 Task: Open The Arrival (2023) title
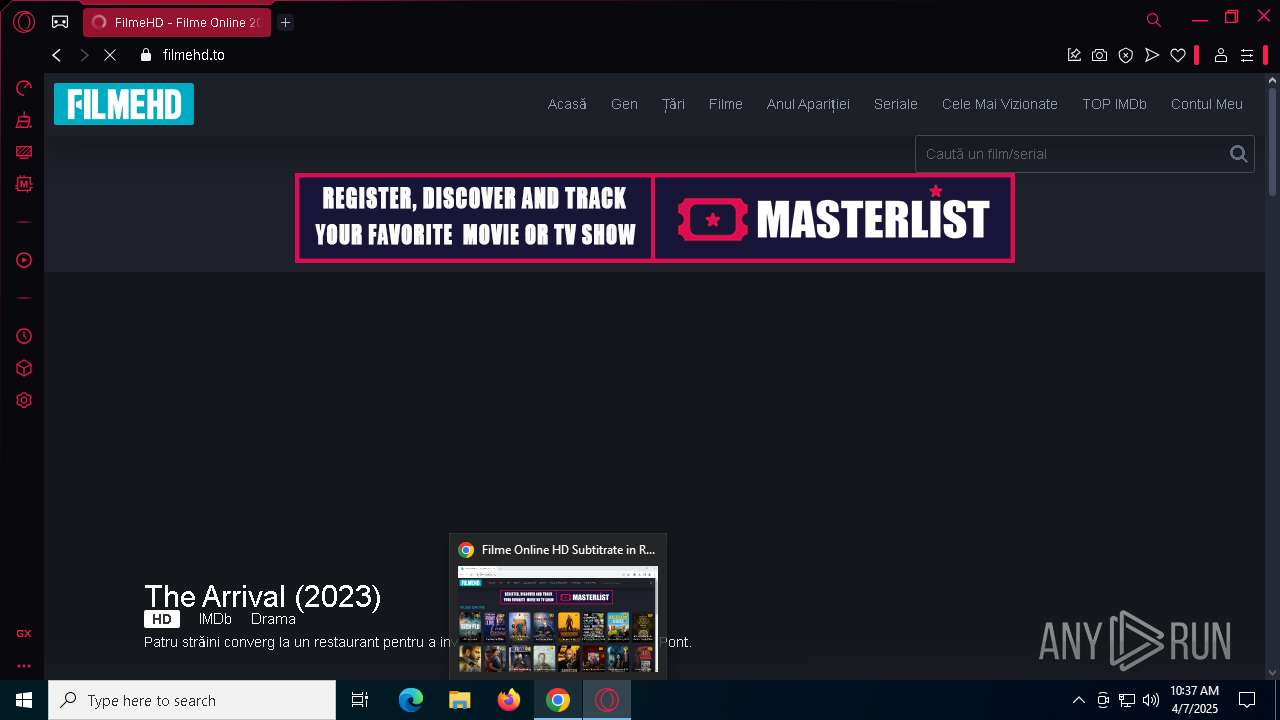pyautogui.click(x=263, y=597)
